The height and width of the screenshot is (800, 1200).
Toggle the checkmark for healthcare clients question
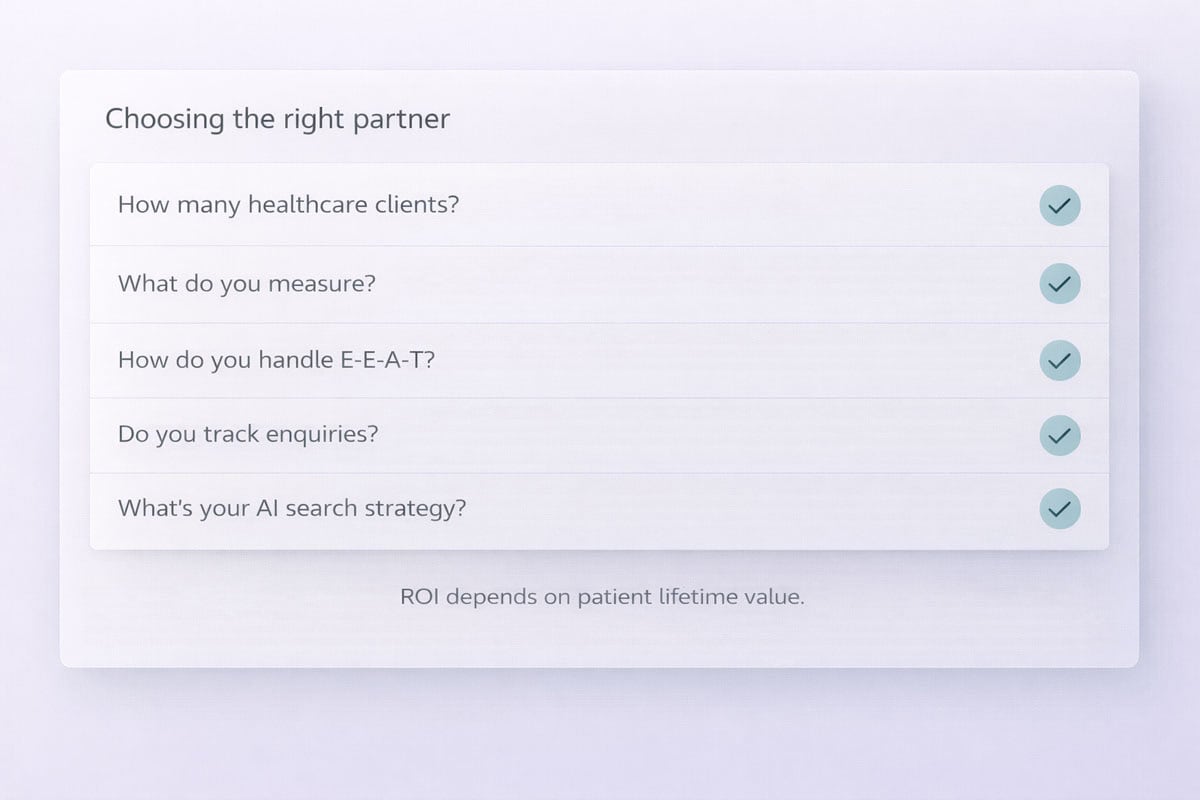pos(1059,206)
